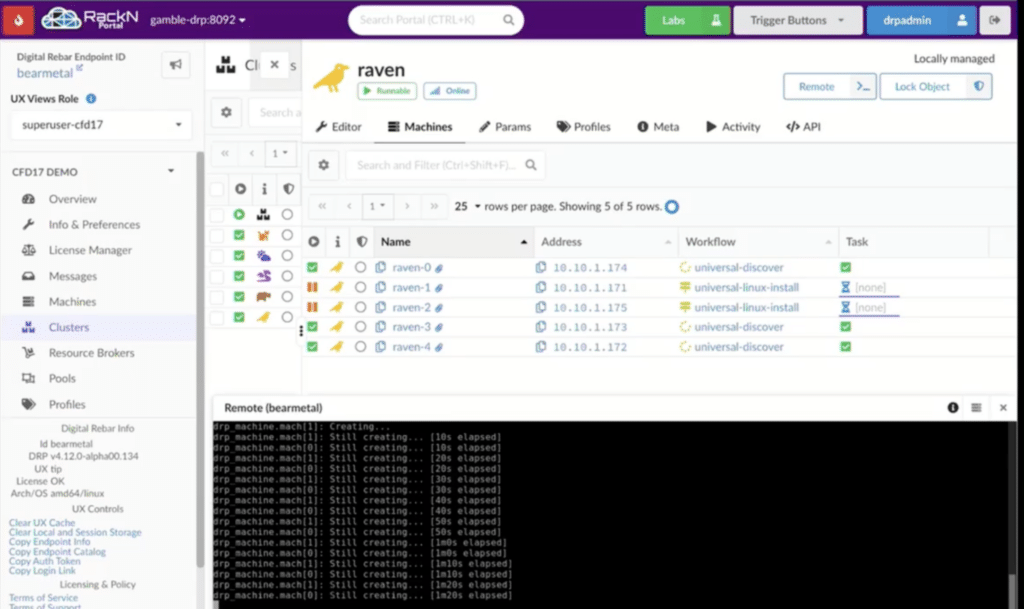Image resolution: width=1024 pixels, height=609 pixels.
Task: Change the 25 rows per page dropdown
Action: 468,207
